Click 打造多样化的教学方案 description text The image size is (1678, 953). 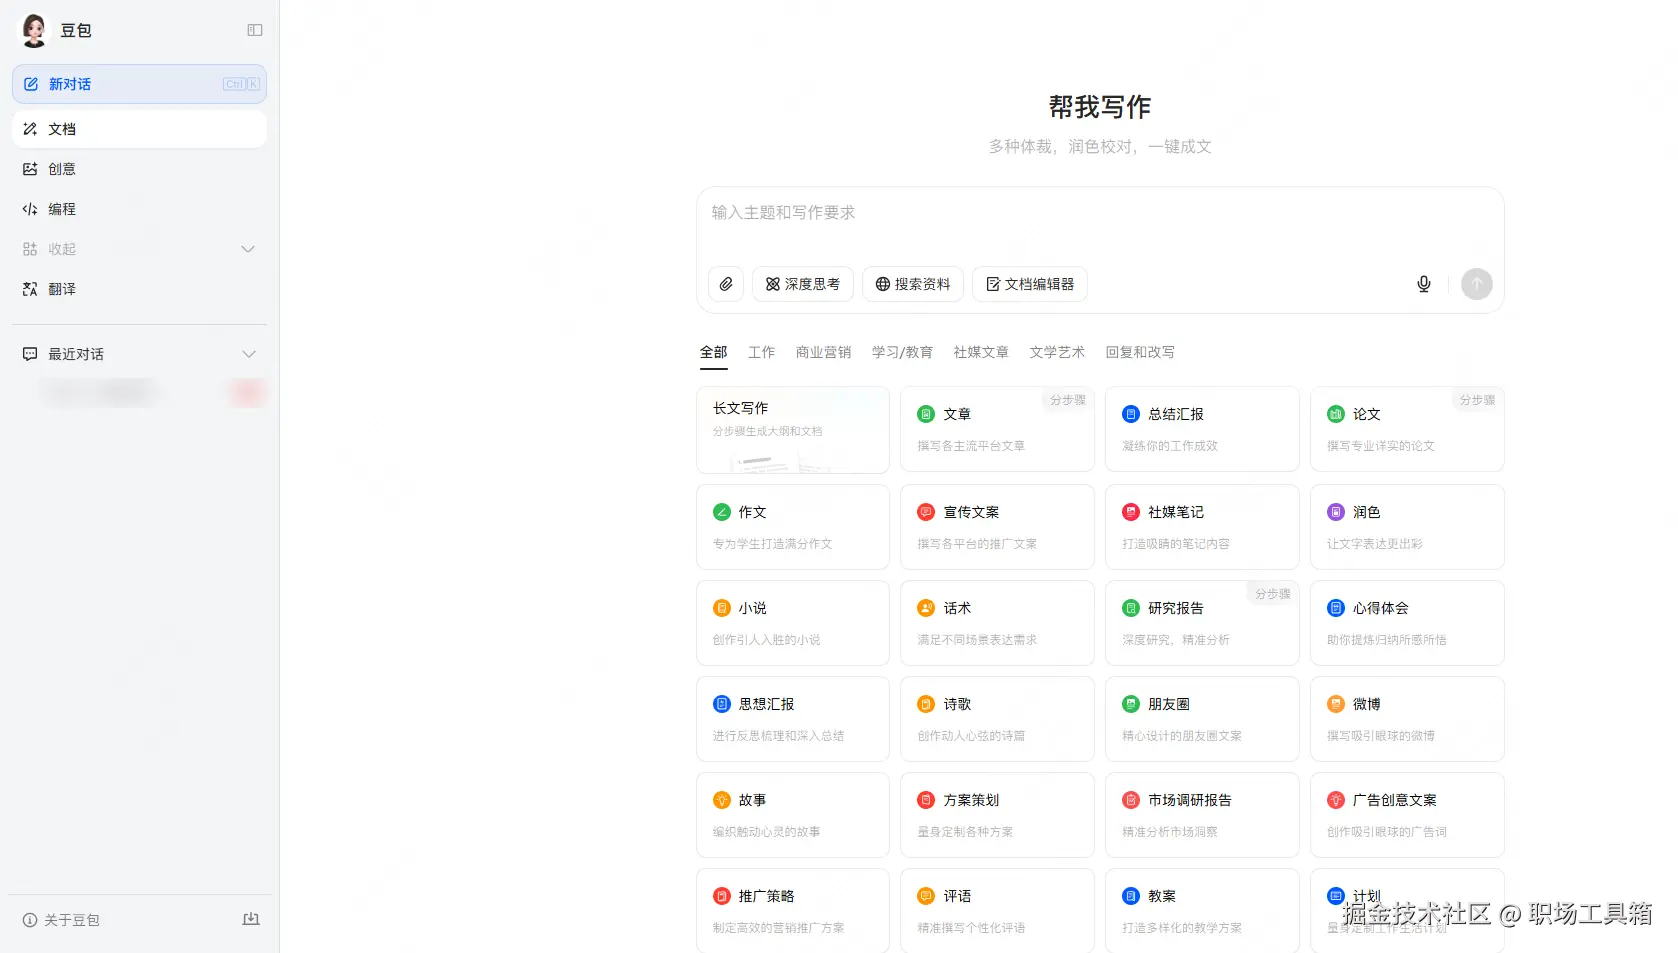(x=1182, y=928)
